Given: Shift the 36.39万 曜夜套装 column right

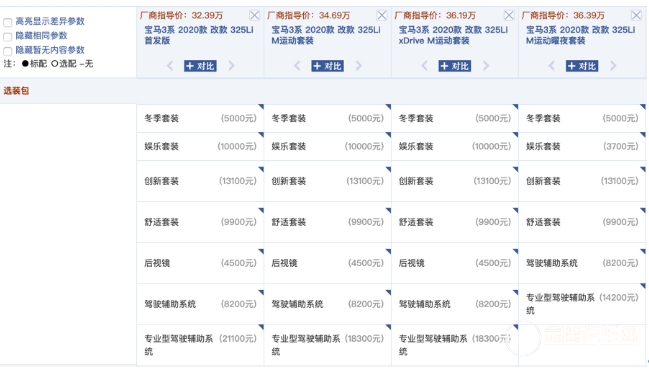Looking at the screenshot, I should pyautogui.click(x=613, y=66).
